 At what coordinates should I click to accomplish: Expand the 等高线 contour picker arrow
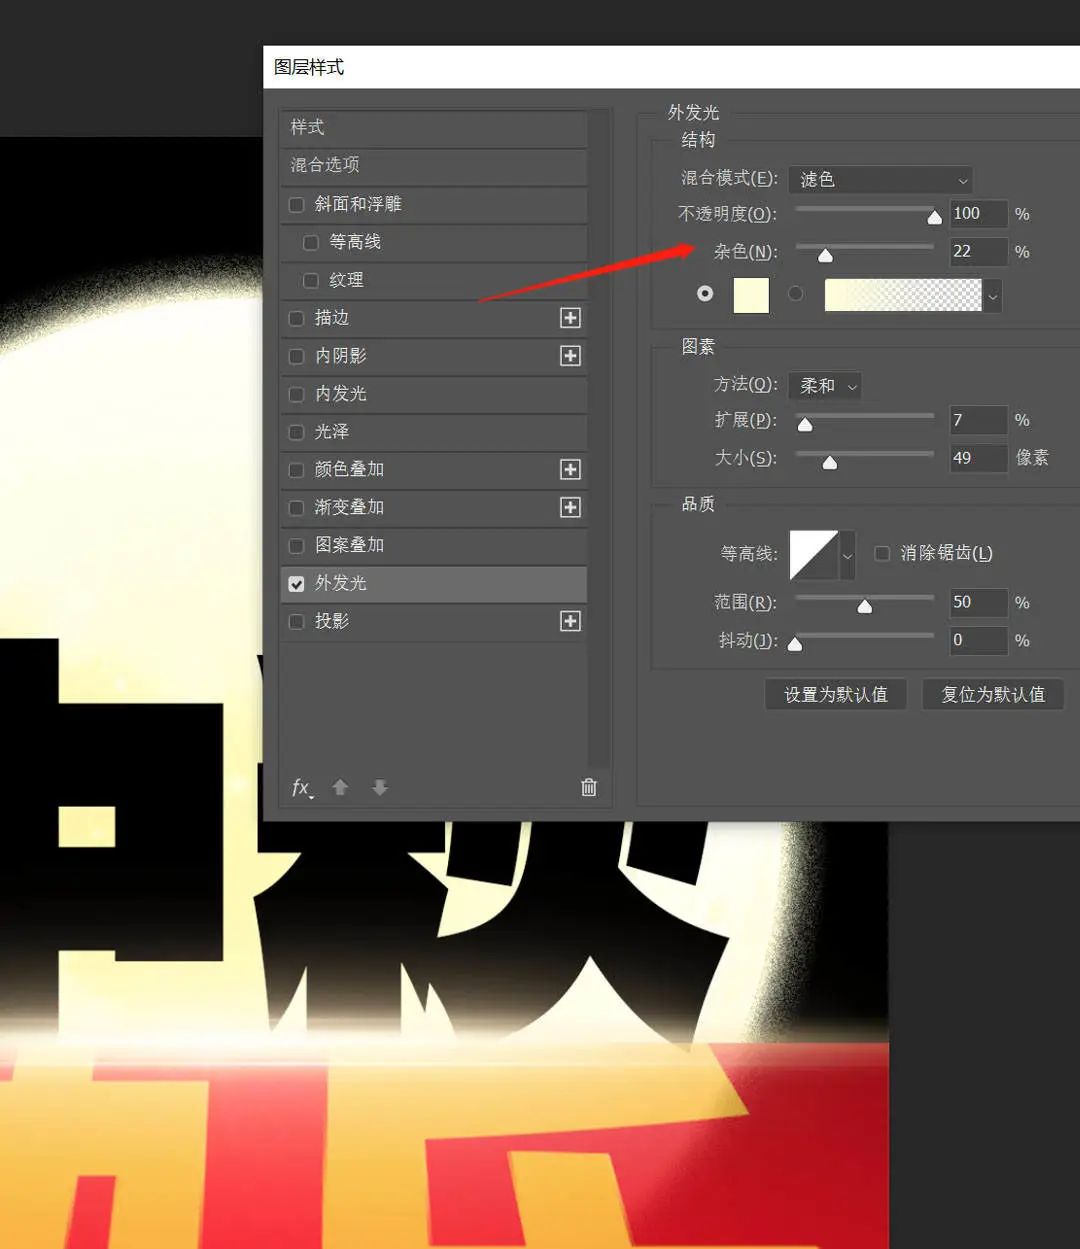click(x=848, y=556)
